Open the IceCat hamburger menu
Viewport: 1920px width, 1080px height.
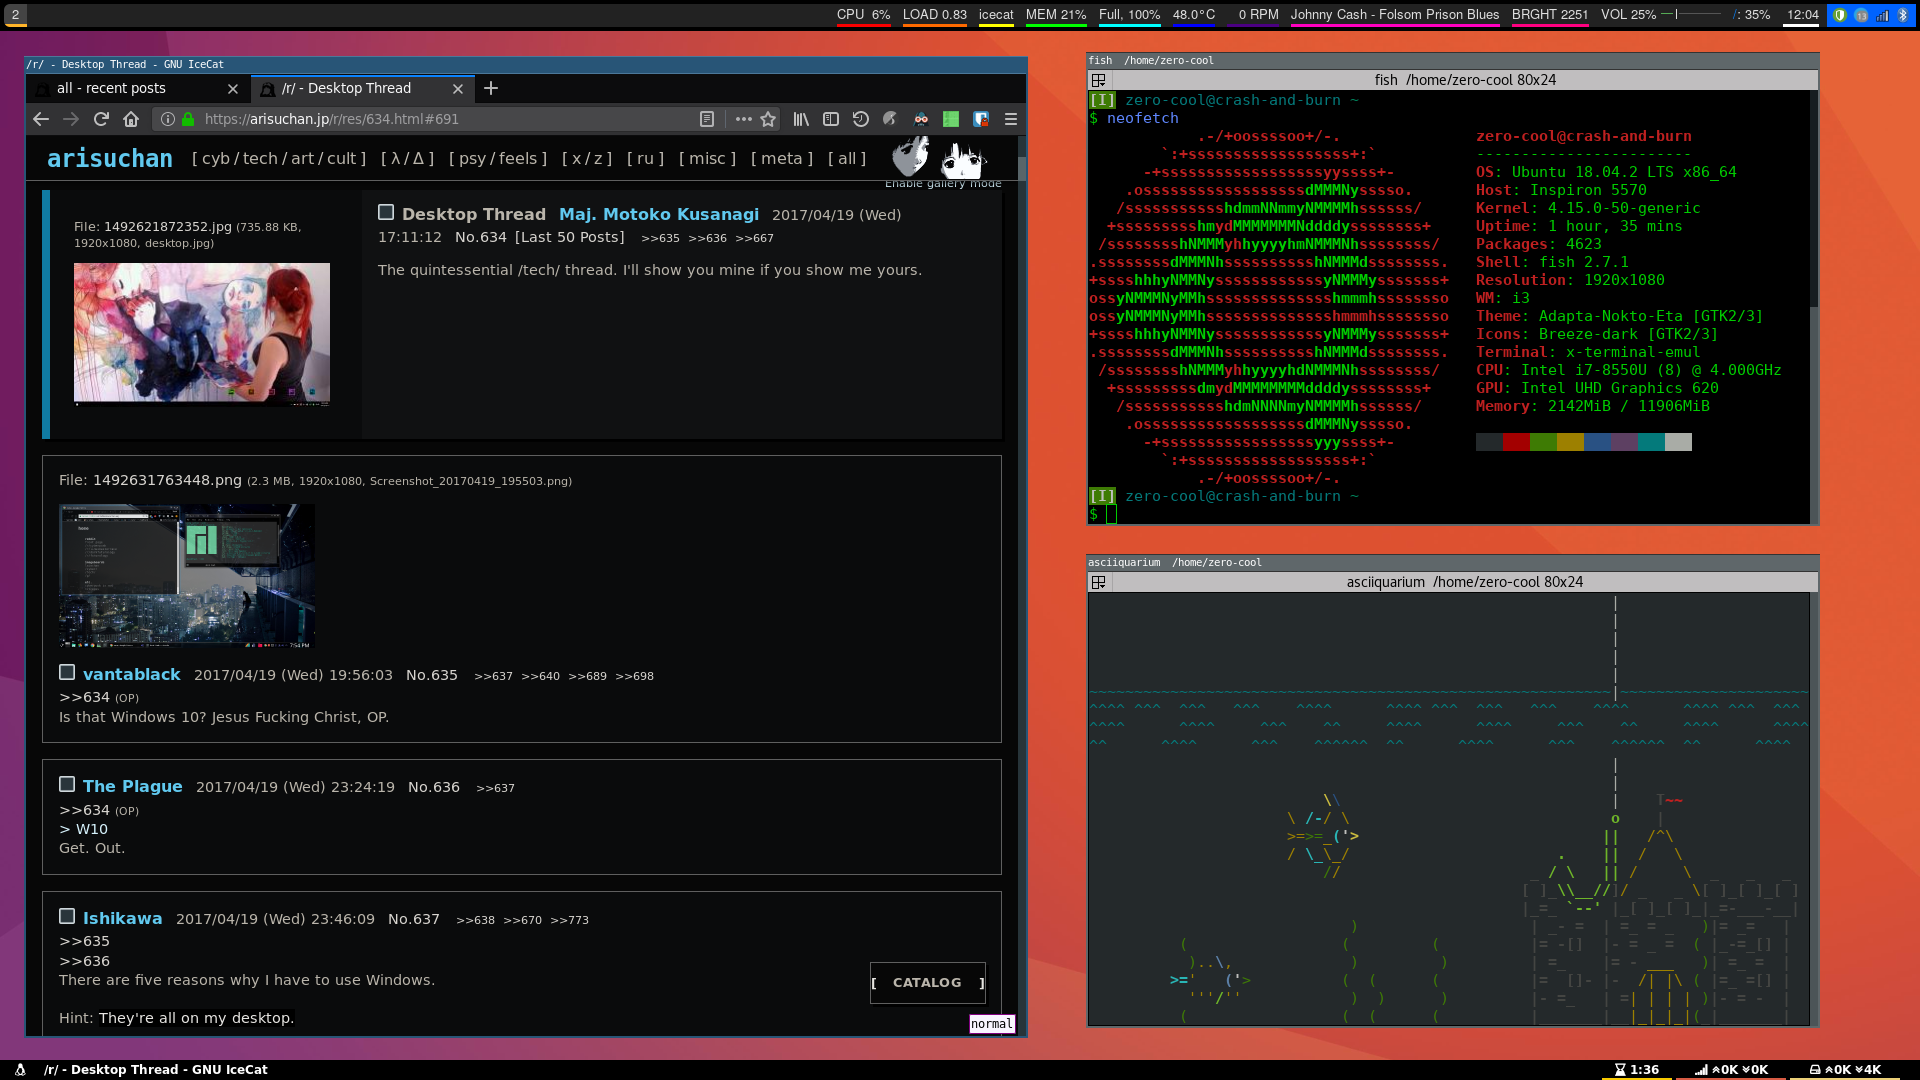click(1011, 119)
